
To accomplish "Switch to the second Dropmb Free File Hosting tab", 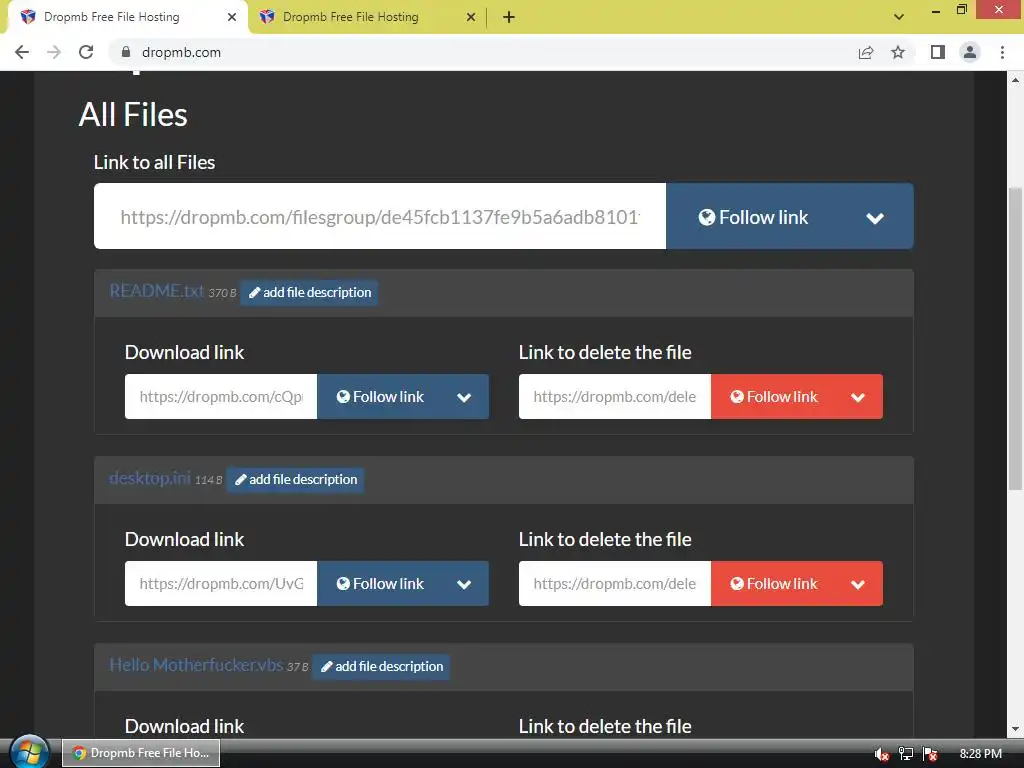I will click(366, 17).
